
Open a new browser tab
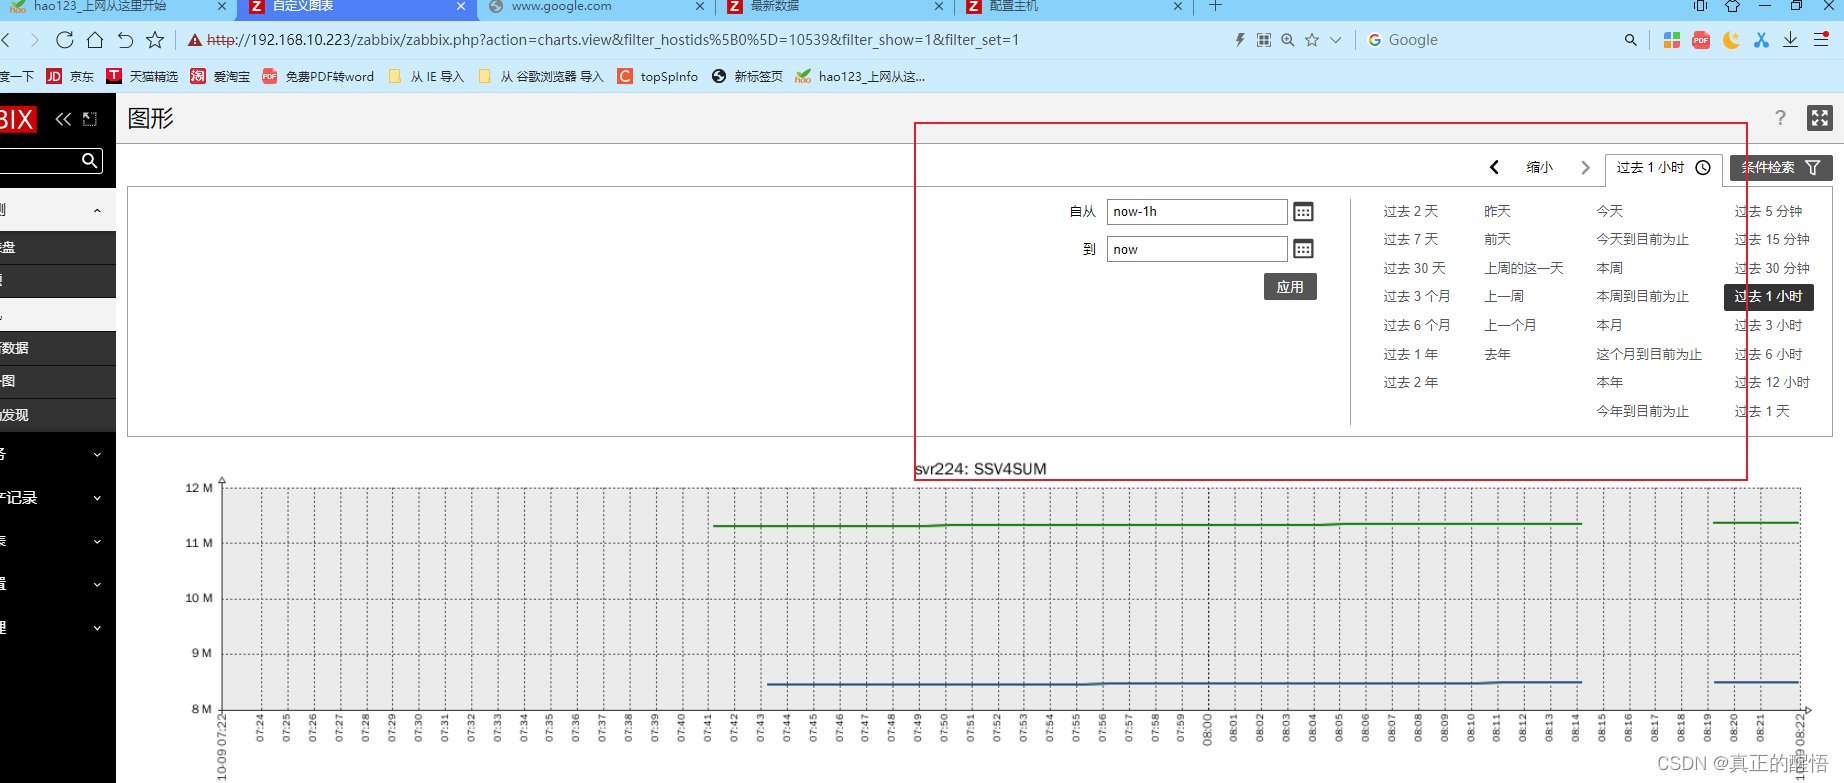click(1215, 7)
